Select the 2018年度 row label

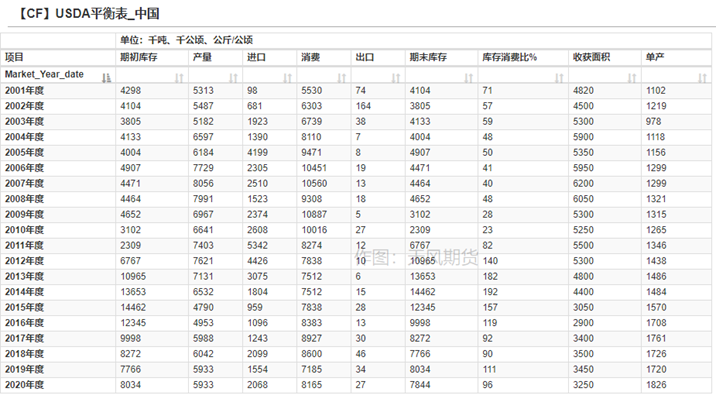24,354
